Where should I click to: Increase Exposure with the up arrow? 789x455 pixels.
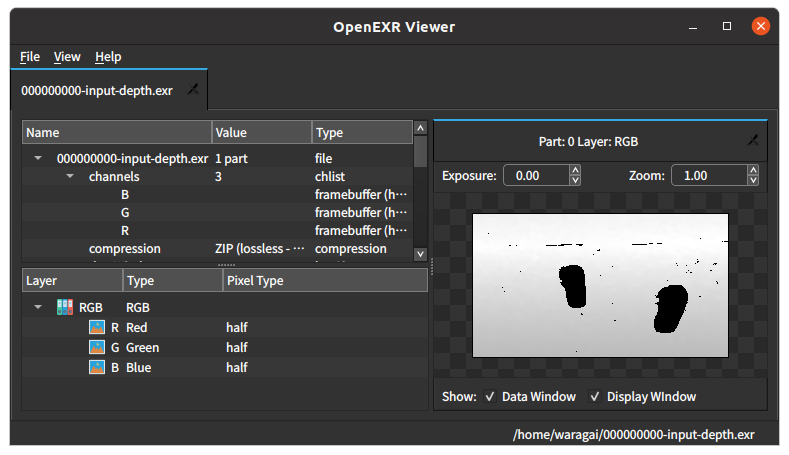pyautogui.click(x=575, y=170)
